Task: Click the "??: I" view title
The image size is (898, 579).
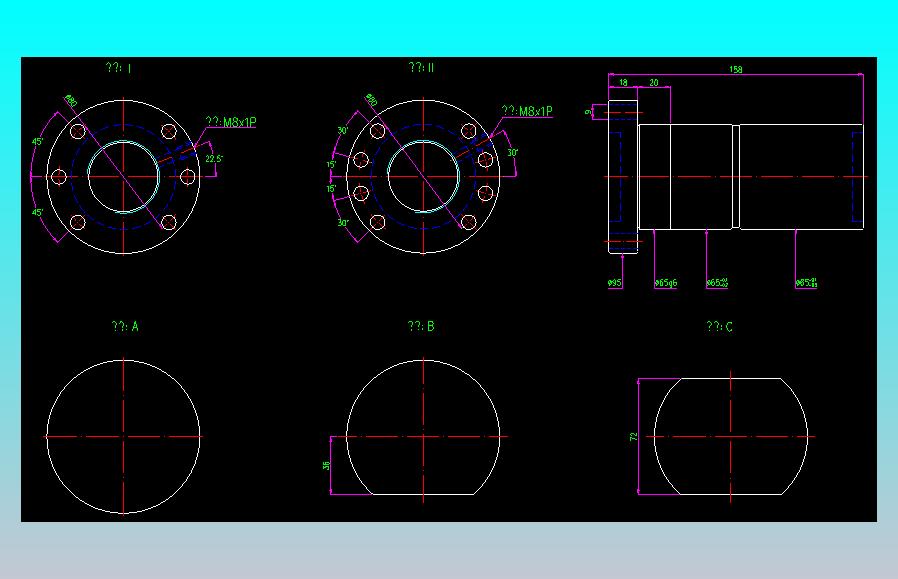Action: tap(119, 68)
